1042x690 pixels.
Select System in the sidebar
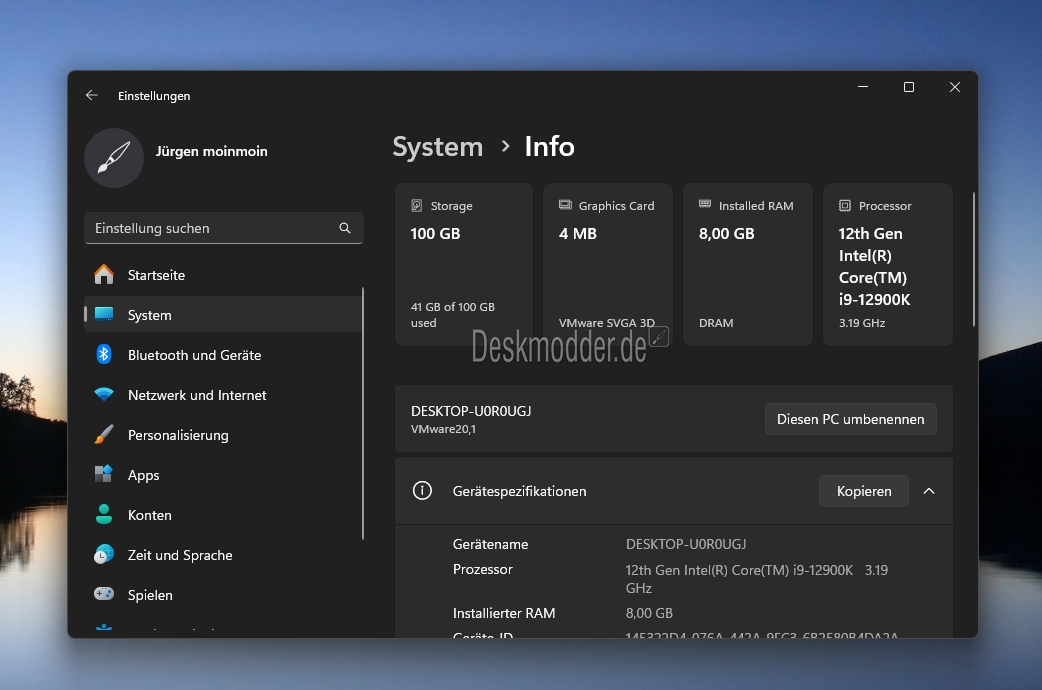(x=223, y=314)
